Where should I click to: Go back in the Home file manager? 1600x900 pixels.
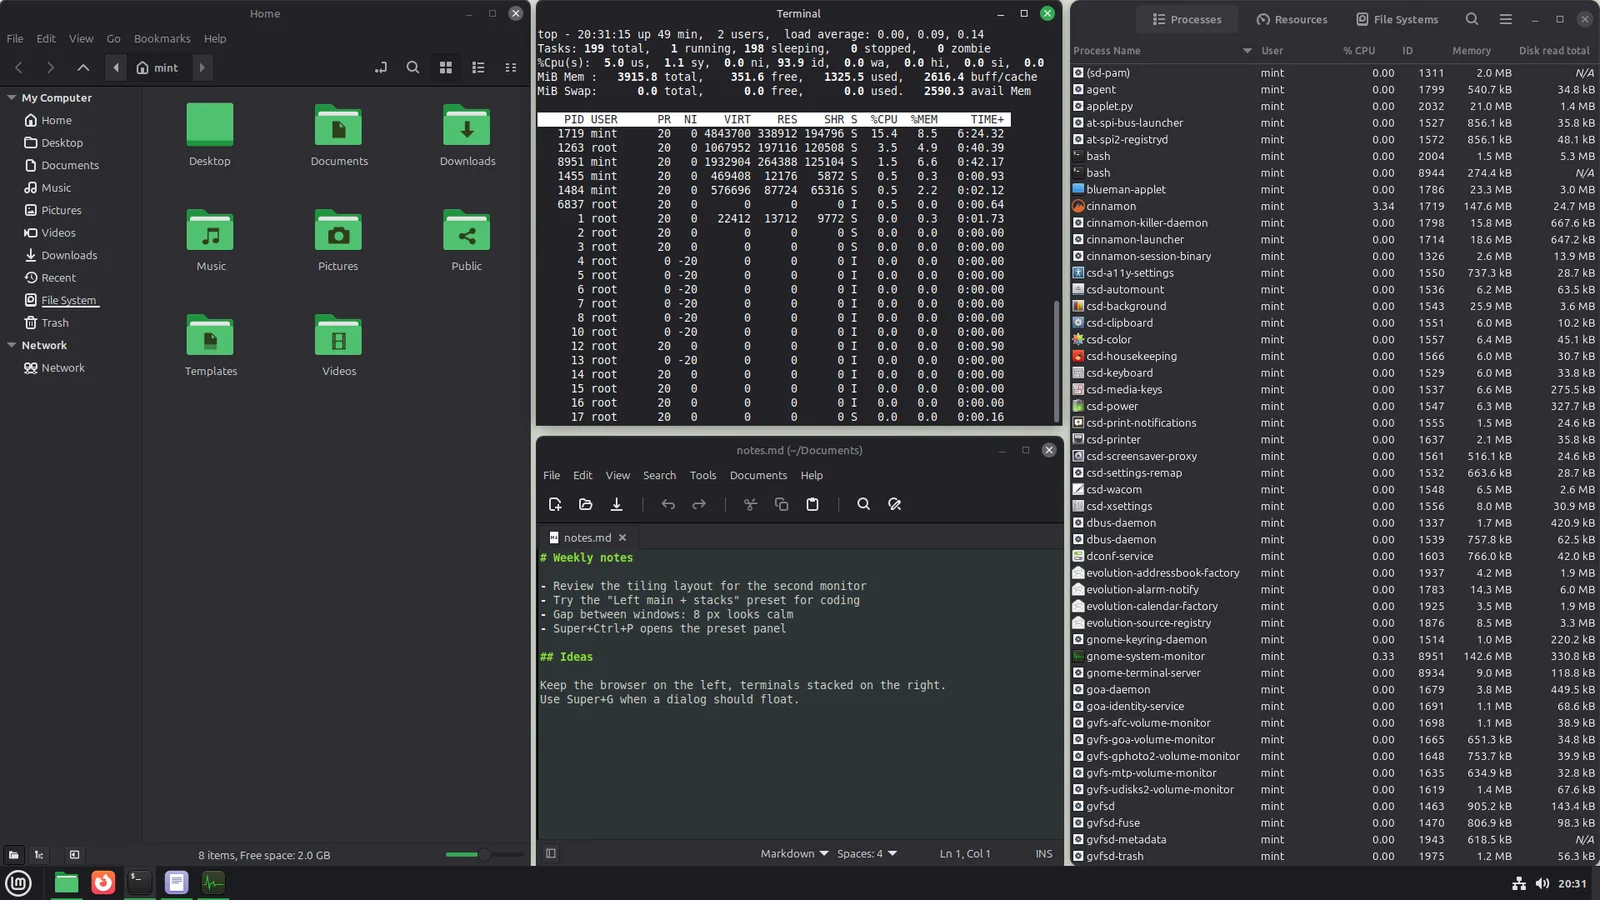19,68
